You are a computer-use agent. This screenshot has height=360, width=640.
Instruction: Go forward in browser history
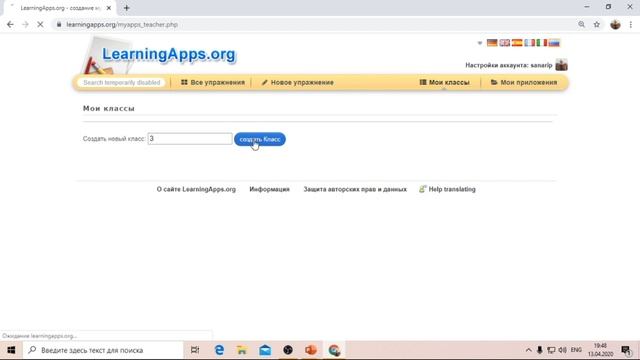pyautogui.click(x=25, y=24)
